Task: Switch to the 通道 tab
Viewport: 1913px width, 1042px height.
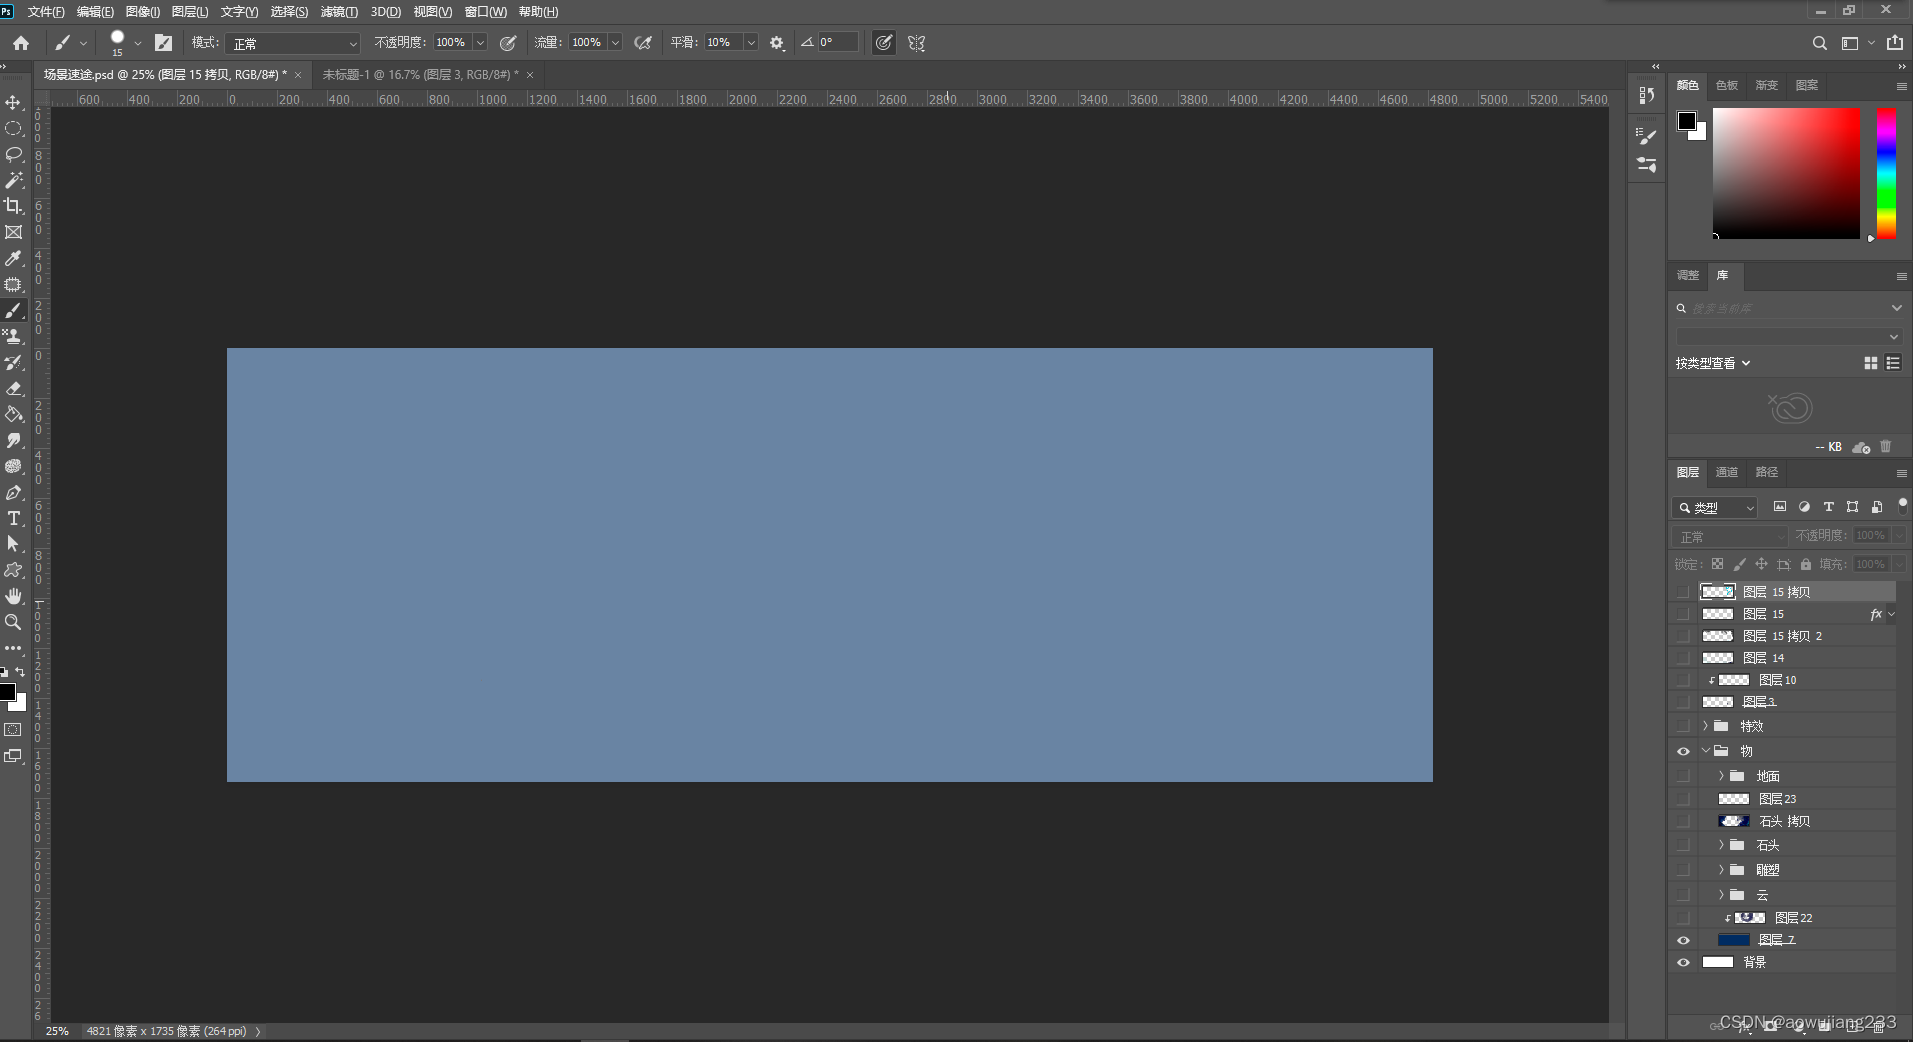Action: pyautogui.click(x=1727, y=472)
